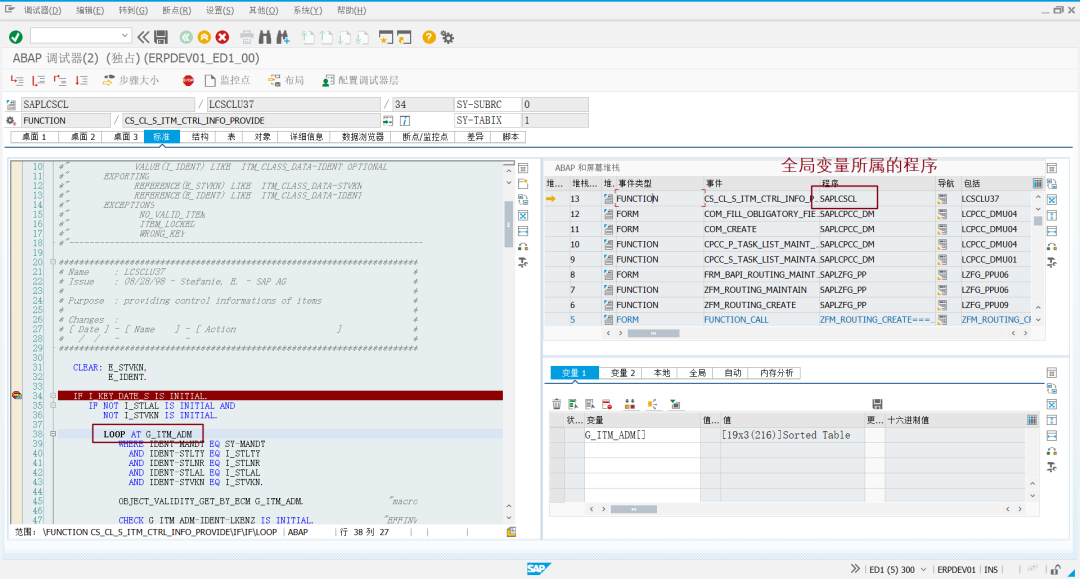This screenshot has height=579, width=1080.
Task: Click the Find Next binoculars-plus icon
Action: [x=283, y=37]
